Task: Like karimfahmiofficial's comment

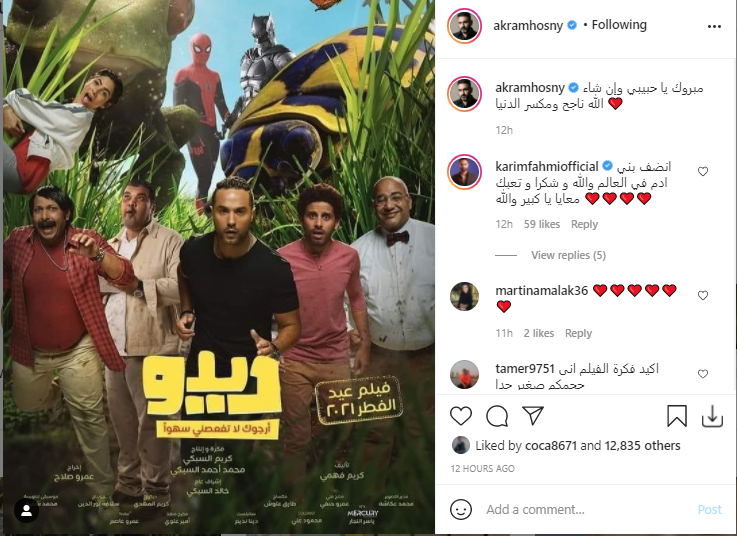Action: (x=703, y=172)
